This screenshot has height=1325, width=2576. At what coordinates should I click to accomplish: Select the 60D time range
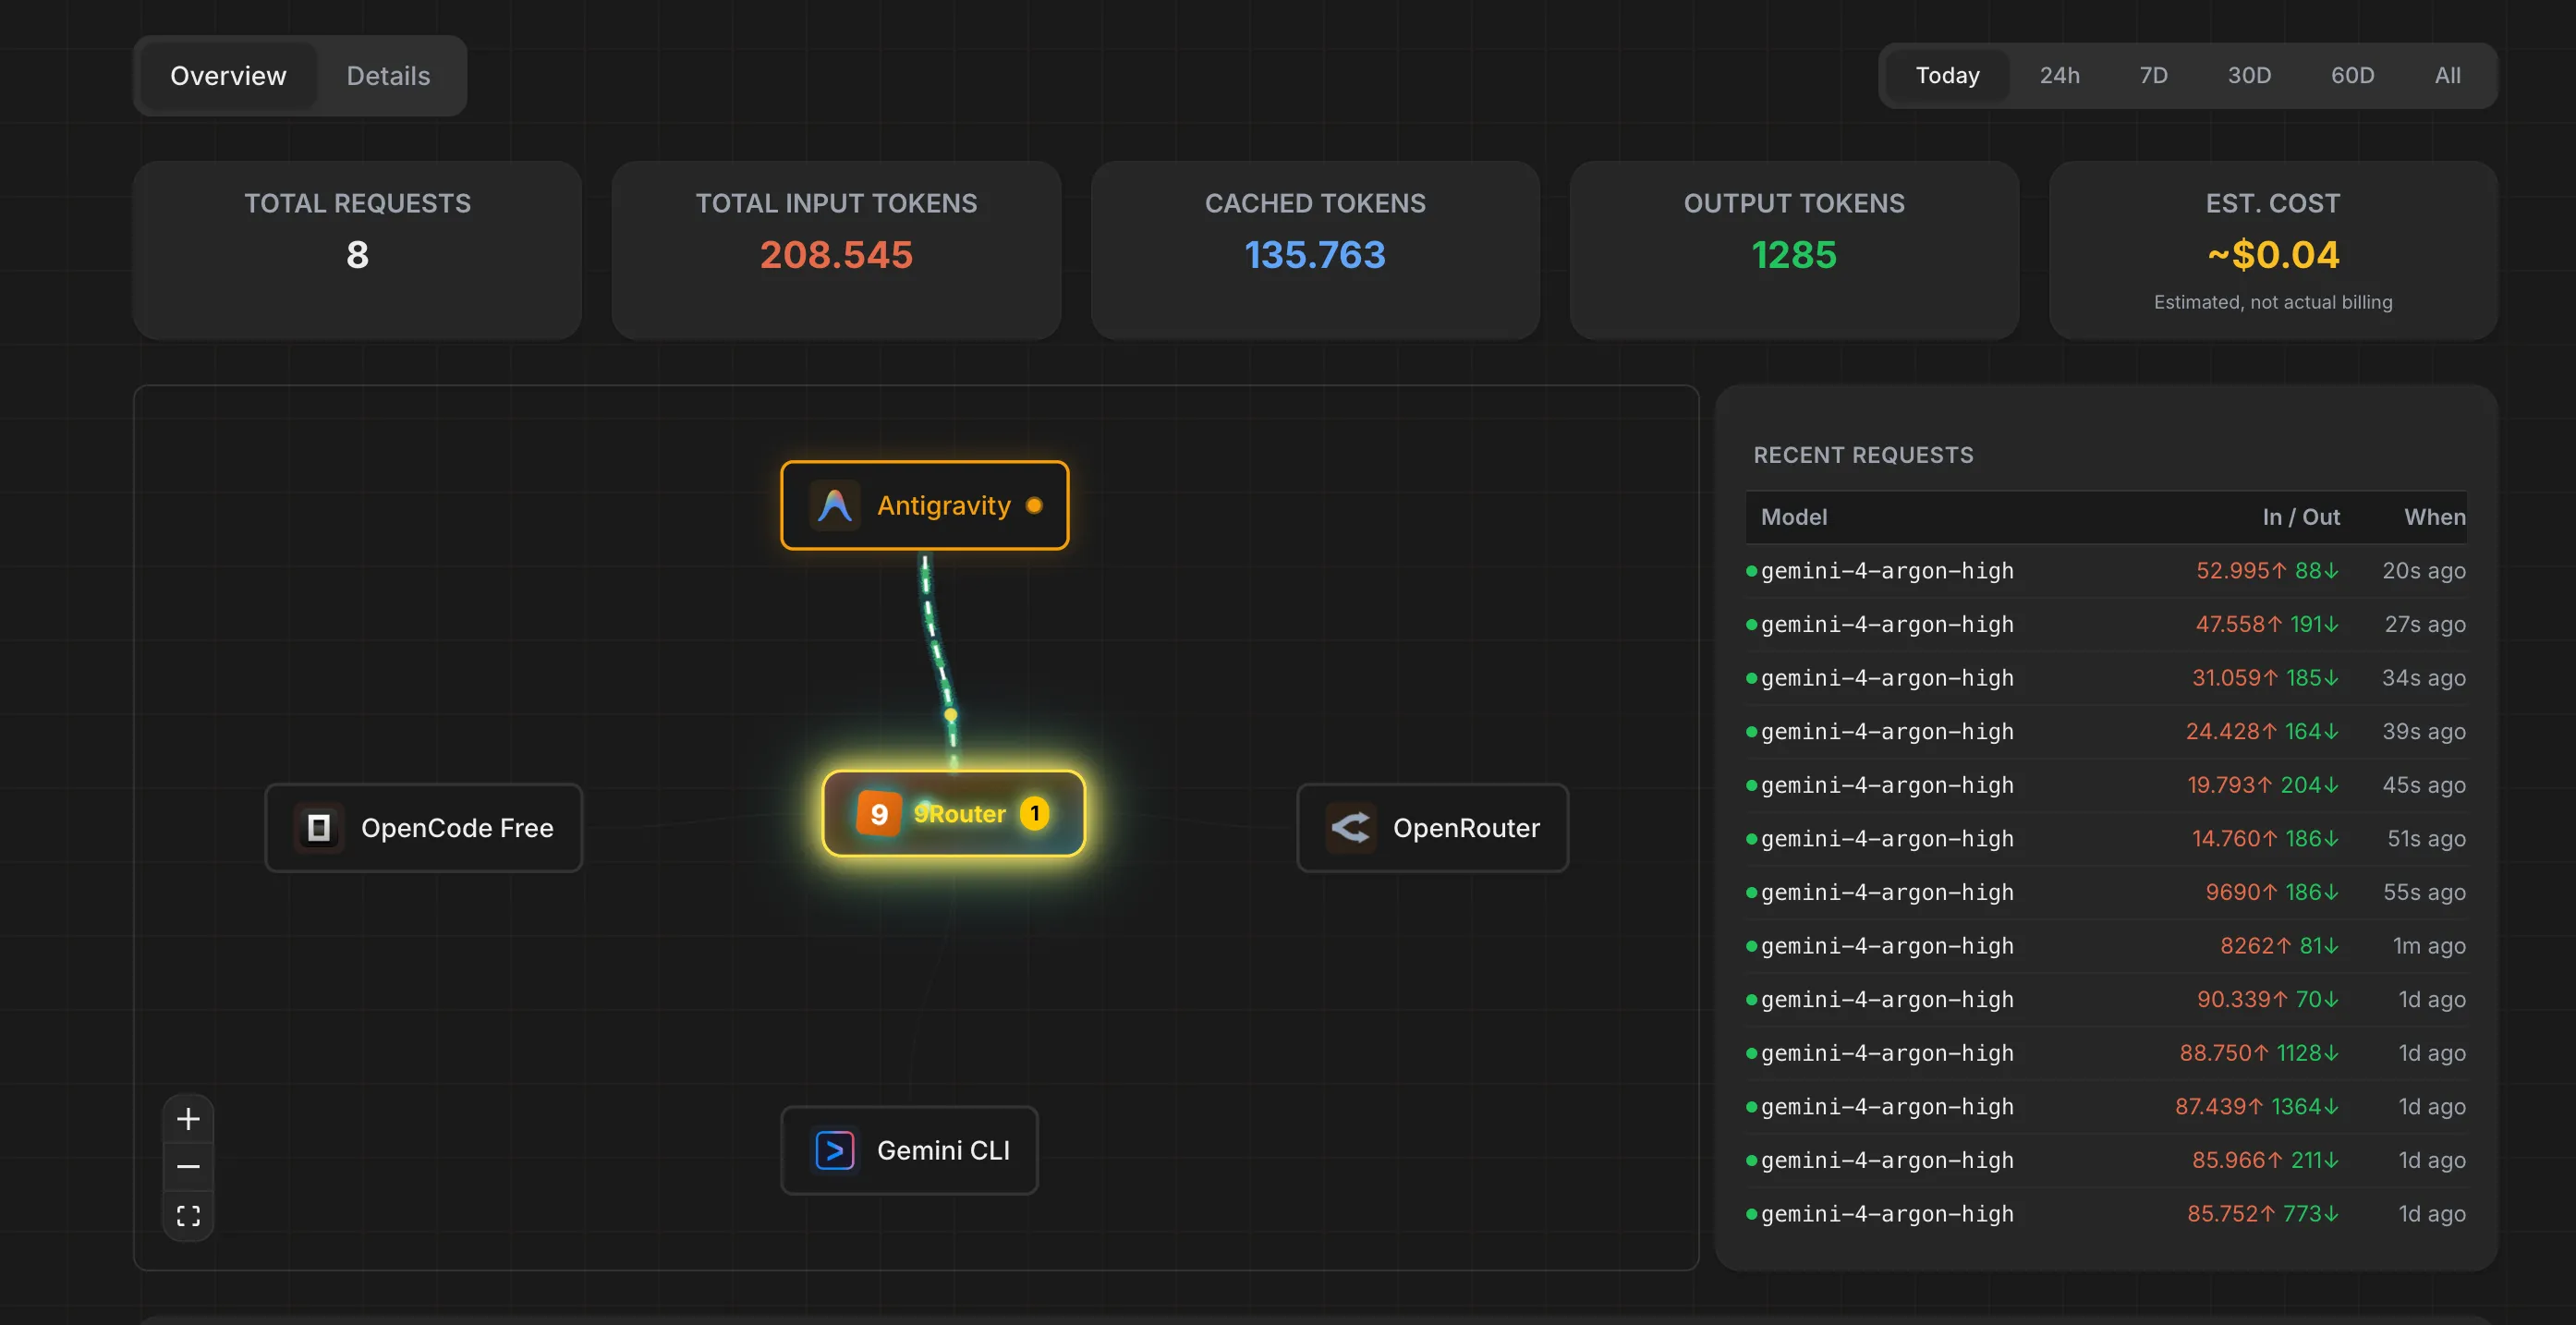pyautogui.click(x=2352, y=75)
